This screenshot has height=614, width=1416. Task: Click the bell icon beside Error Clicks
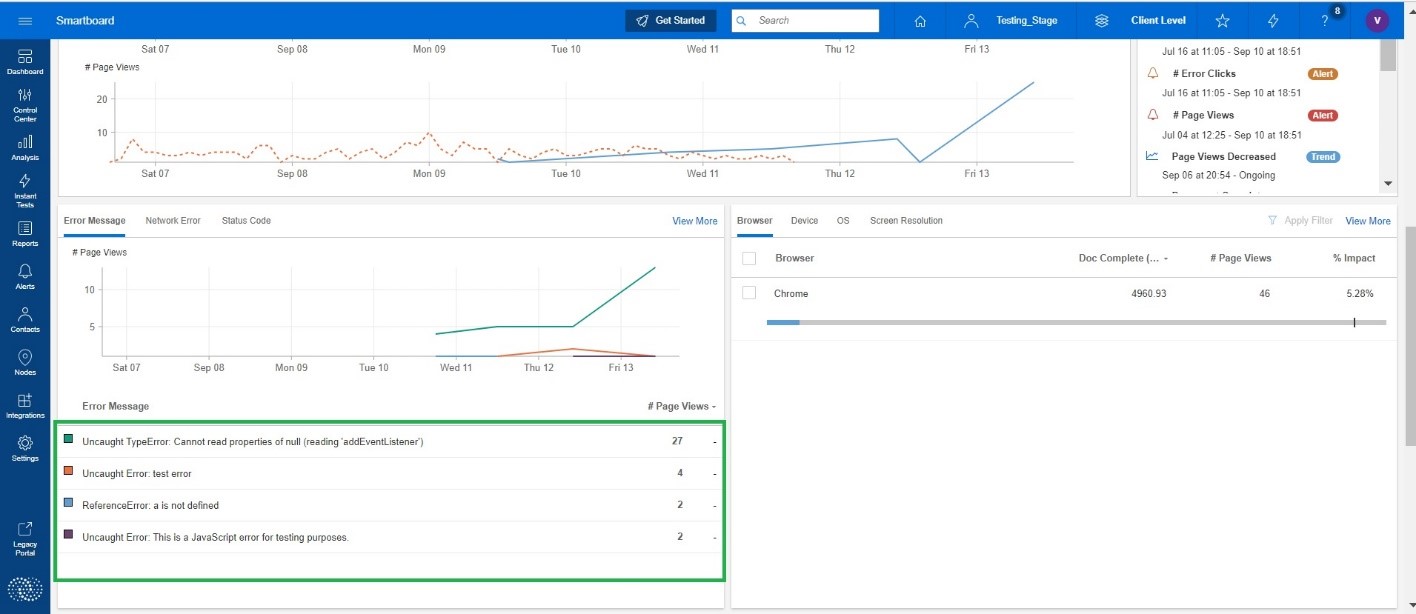click(1152, 73)
